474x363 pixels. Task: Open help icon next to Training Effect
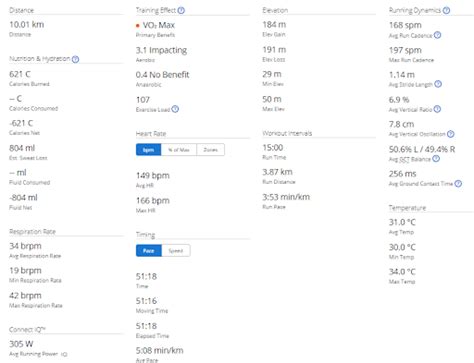click(x=181, y=11)
